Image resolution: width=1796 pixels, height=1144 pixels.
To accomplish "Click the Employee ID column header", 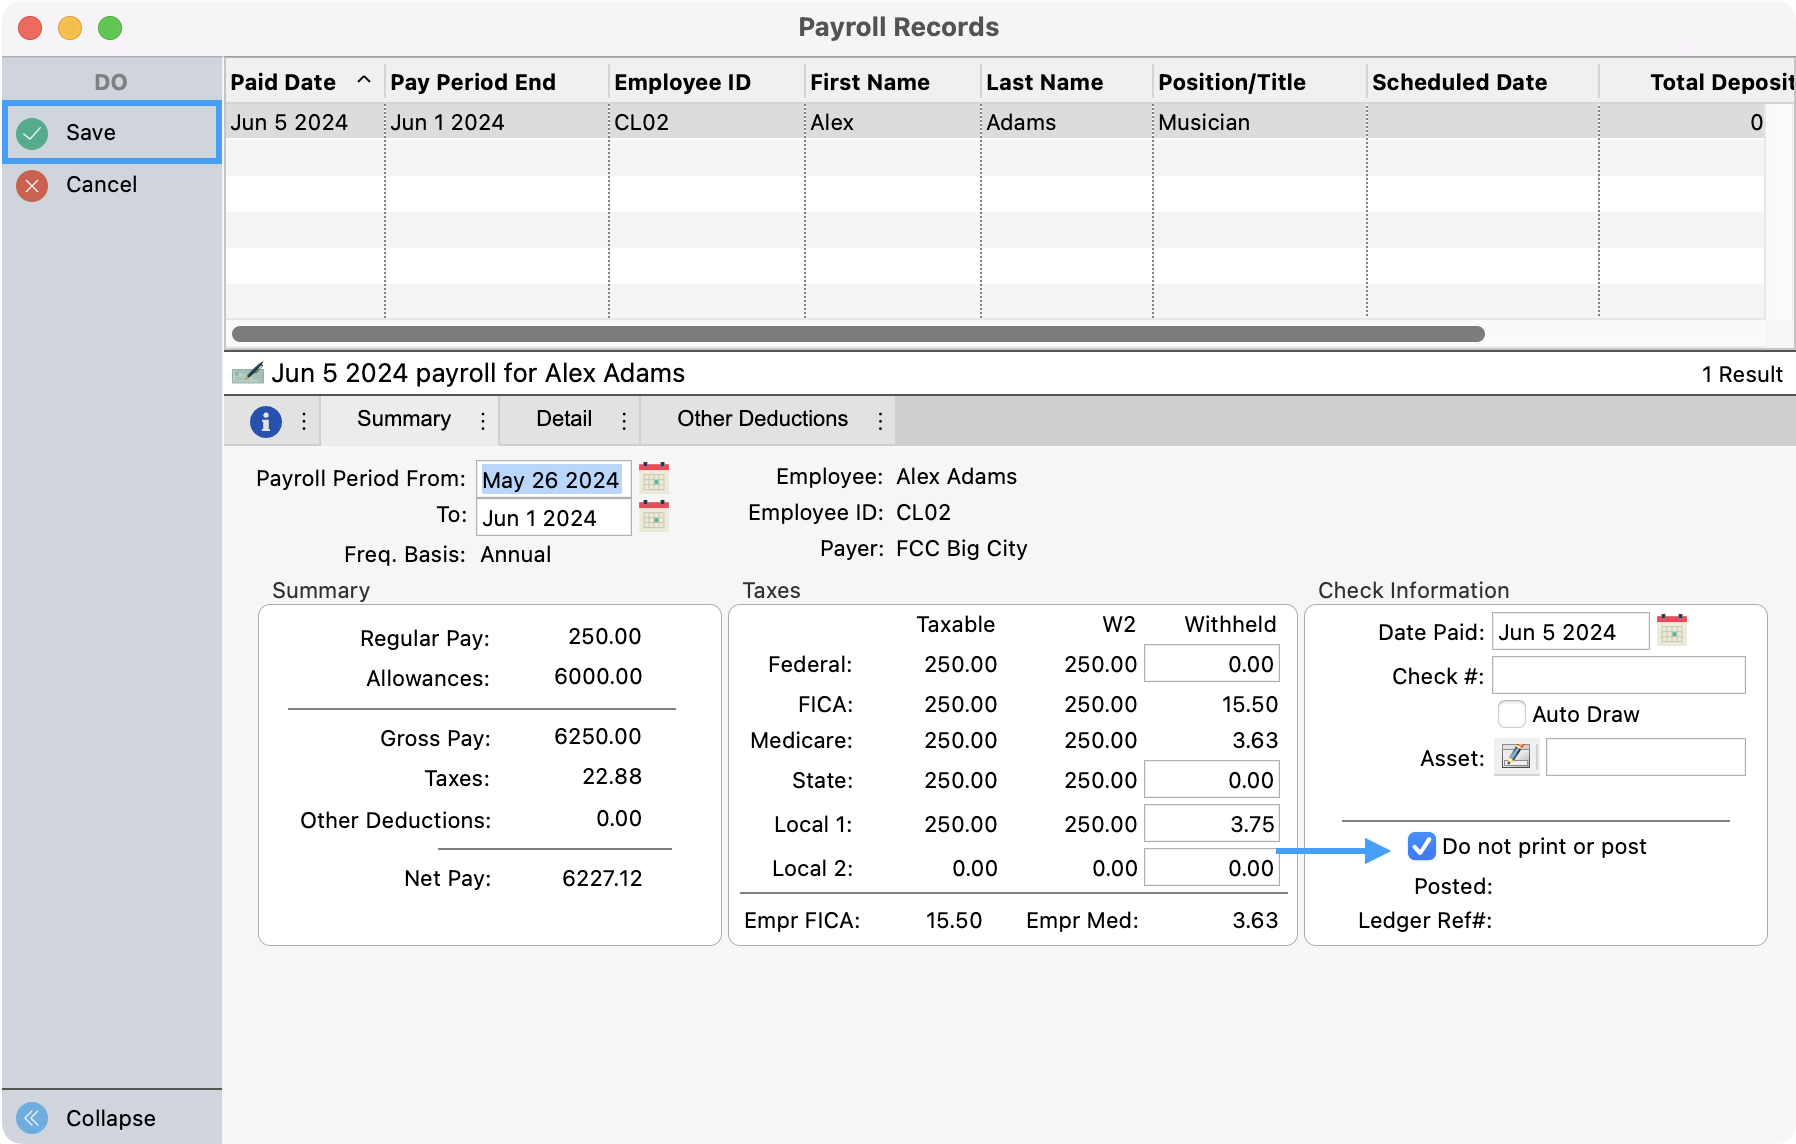I will (683, 82).
